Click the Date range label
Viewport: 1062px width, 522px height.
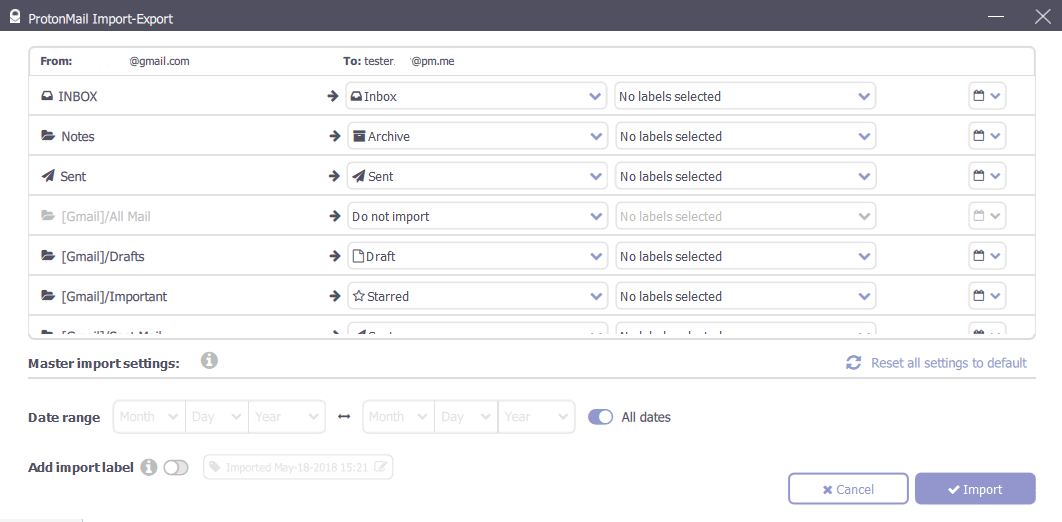pos(64,418)
